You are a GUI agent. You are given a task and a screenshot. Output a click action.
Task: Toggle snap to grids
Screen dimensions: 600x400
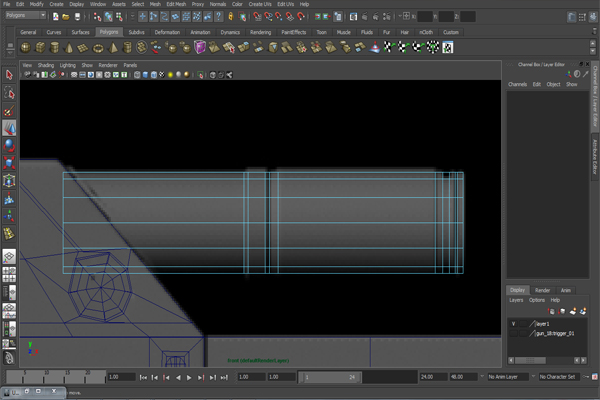click(x=257, y=16)
